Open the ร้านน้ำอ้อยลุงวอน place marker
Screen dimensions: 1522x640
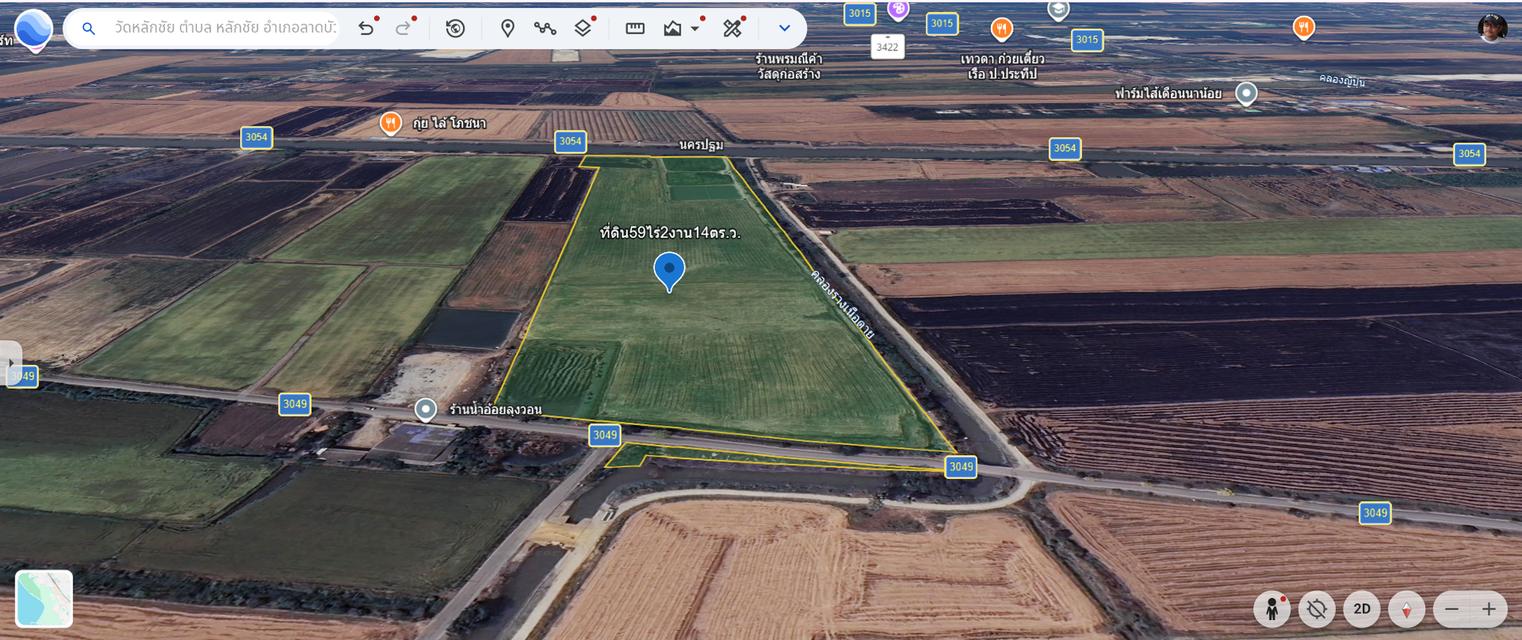coord(426,409)
